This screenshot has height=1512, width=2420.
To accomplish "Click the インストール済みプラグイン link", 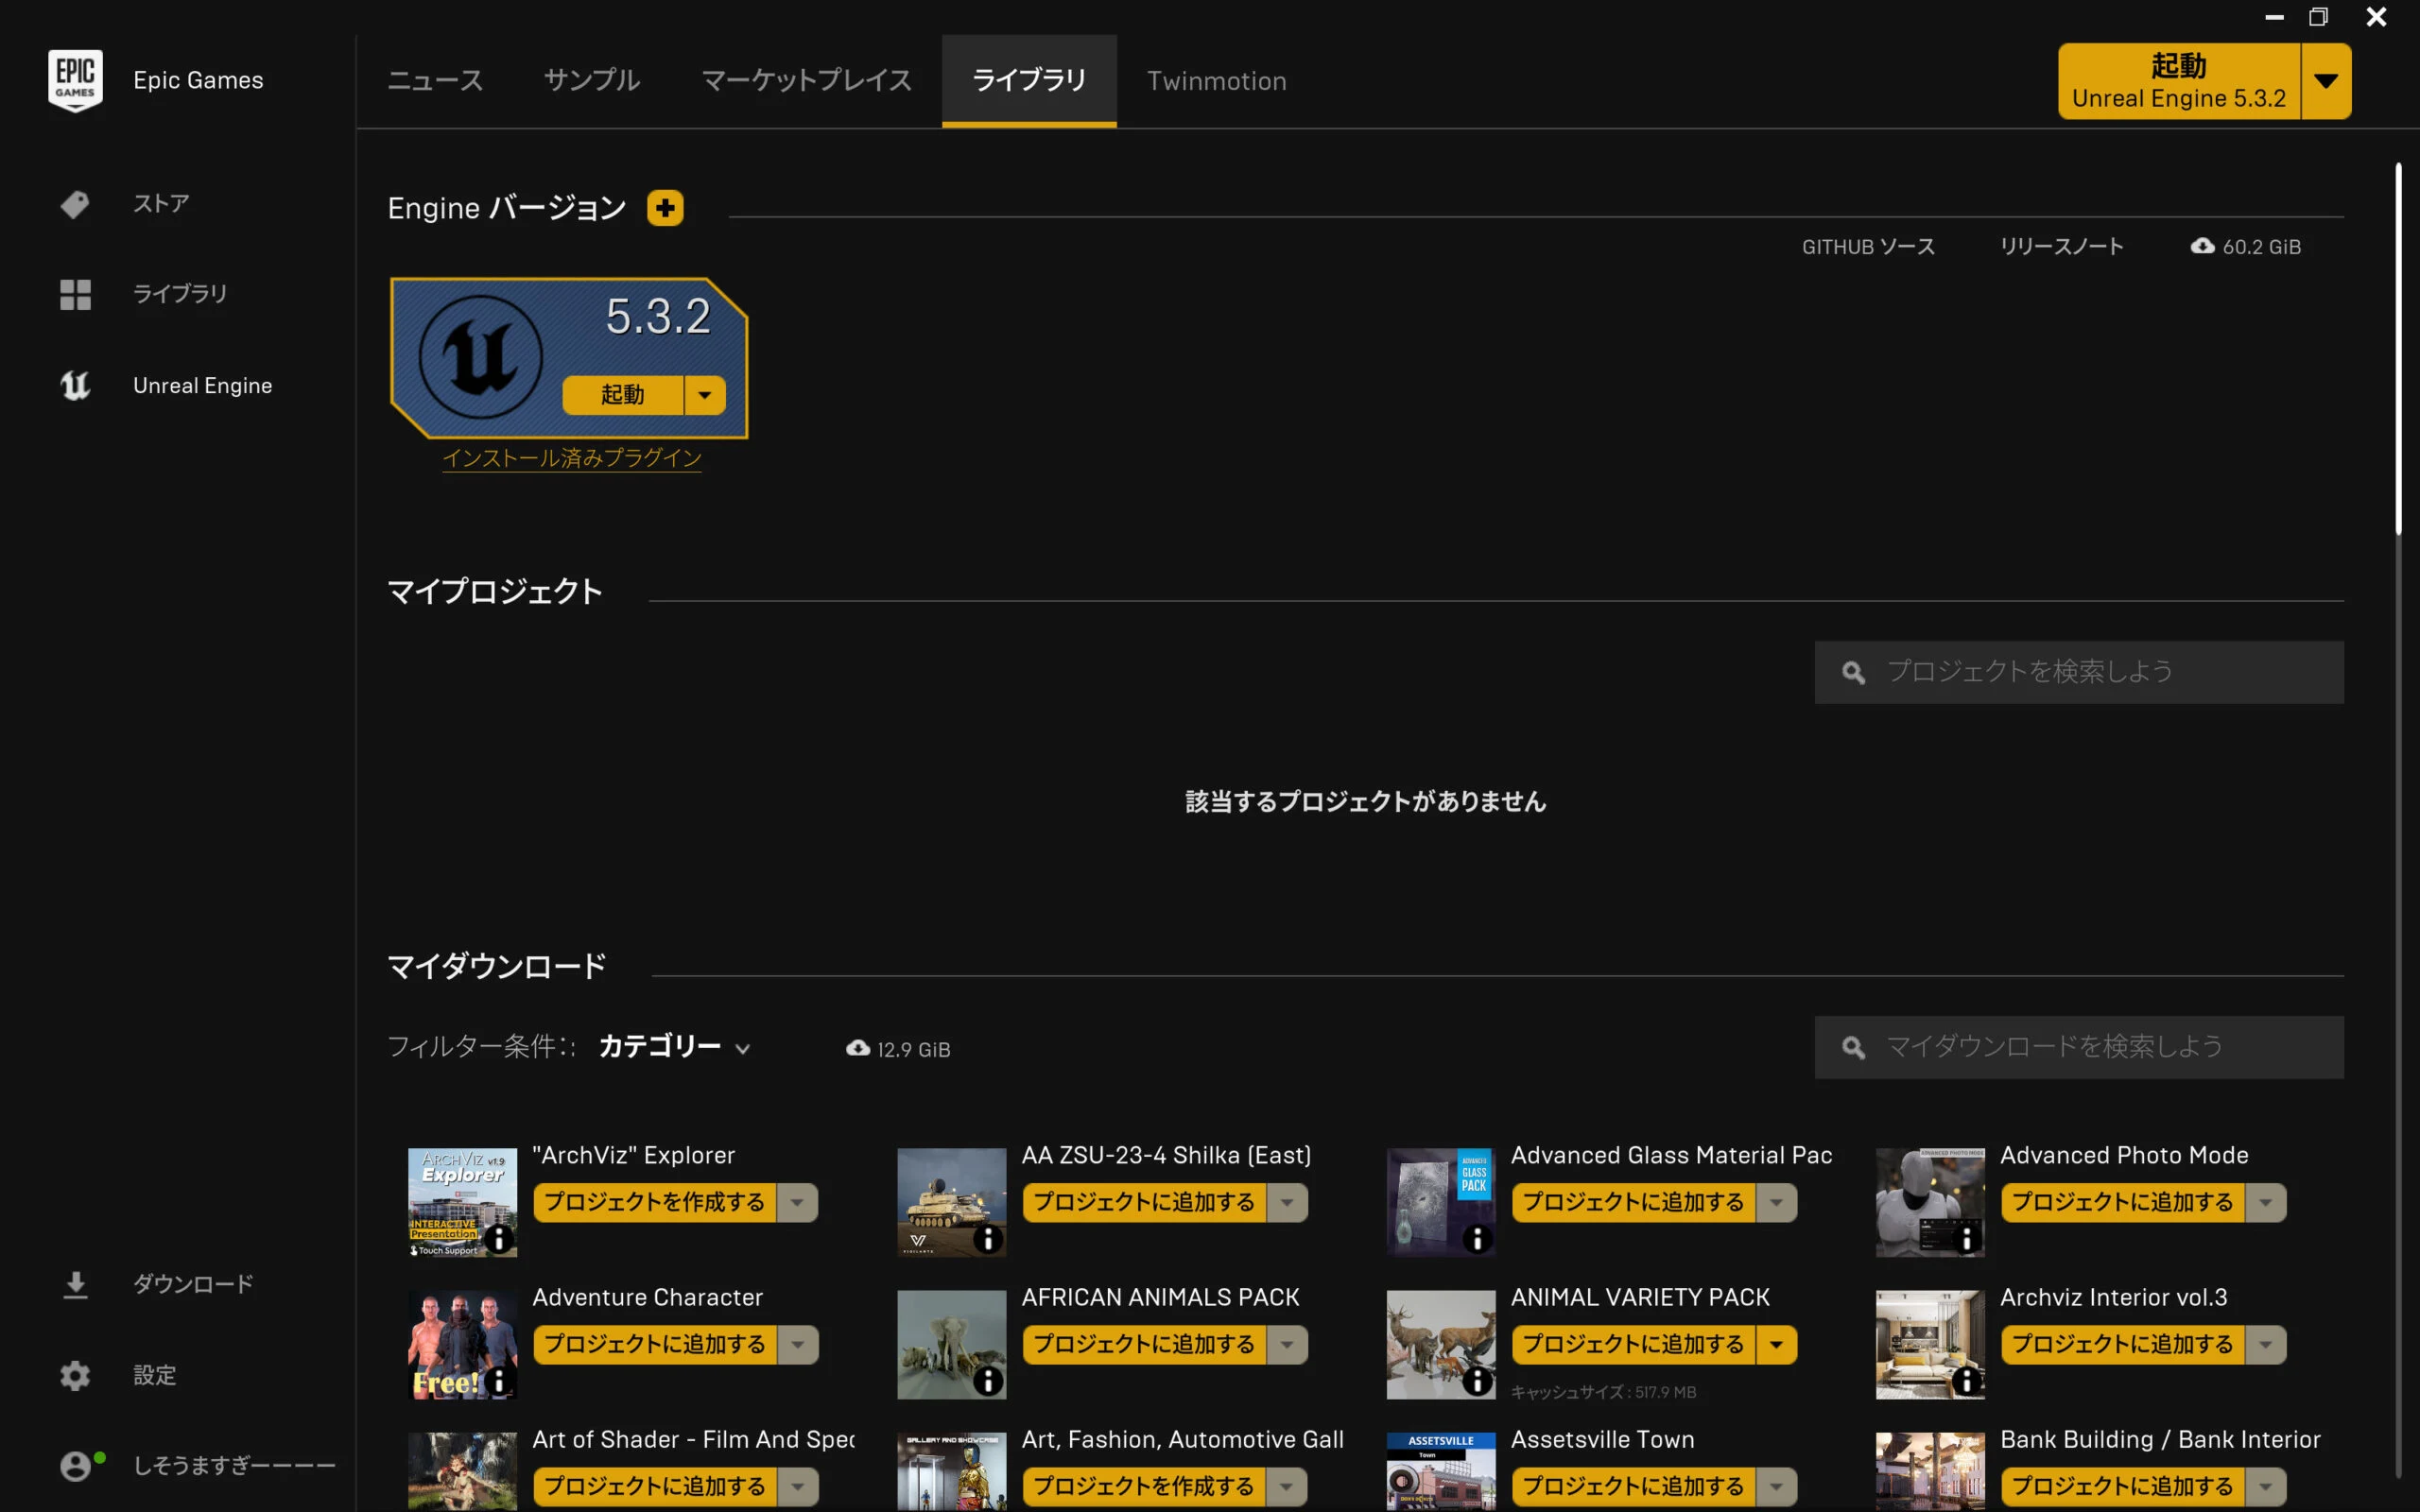I will click(x=572, y=458).
